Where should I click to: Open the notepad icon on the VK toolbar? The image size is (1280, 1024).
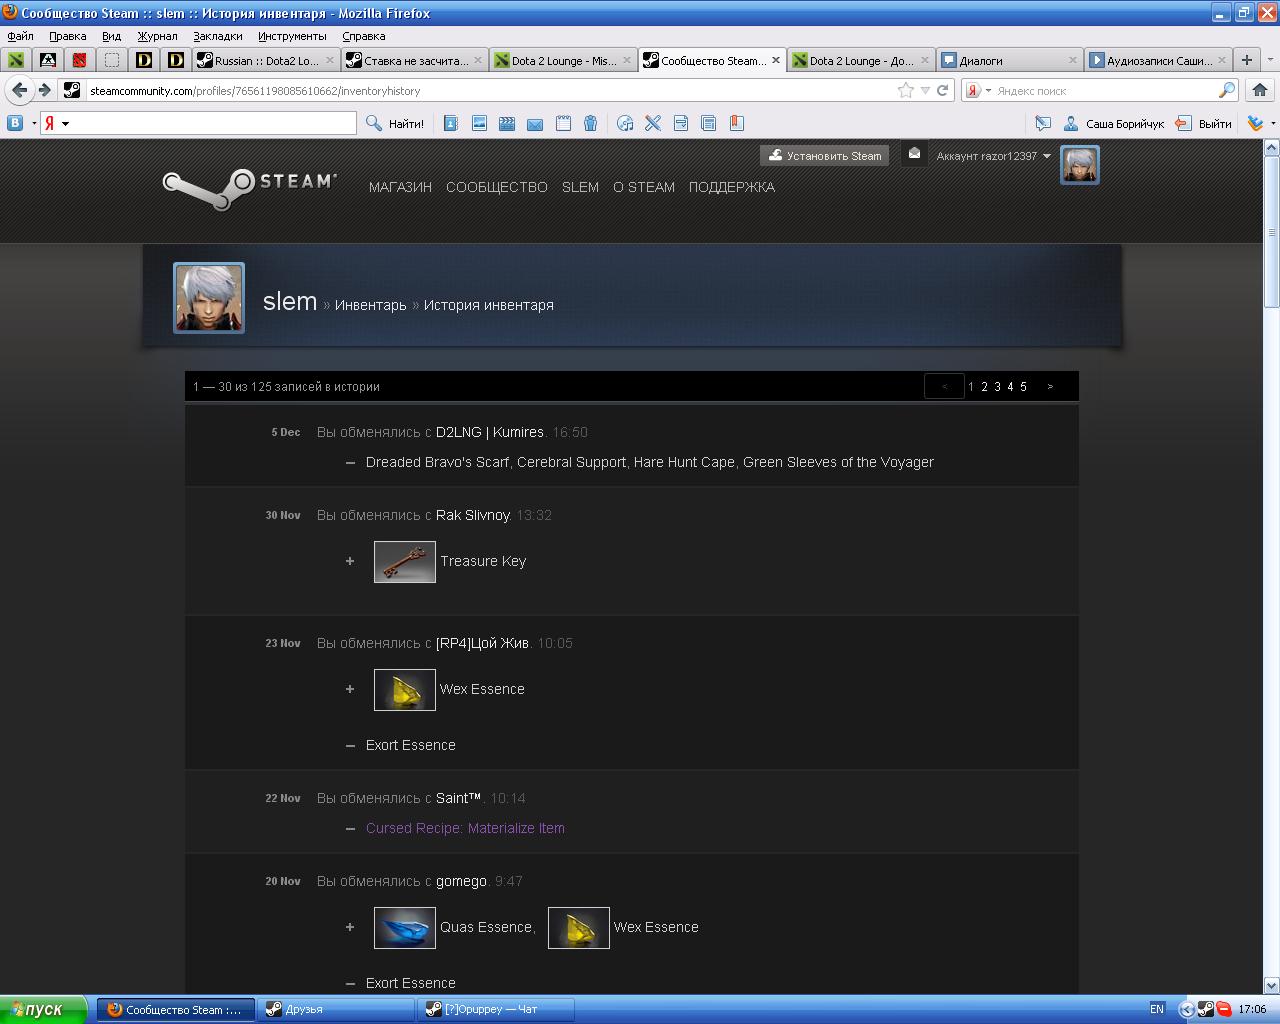[563, 123]
